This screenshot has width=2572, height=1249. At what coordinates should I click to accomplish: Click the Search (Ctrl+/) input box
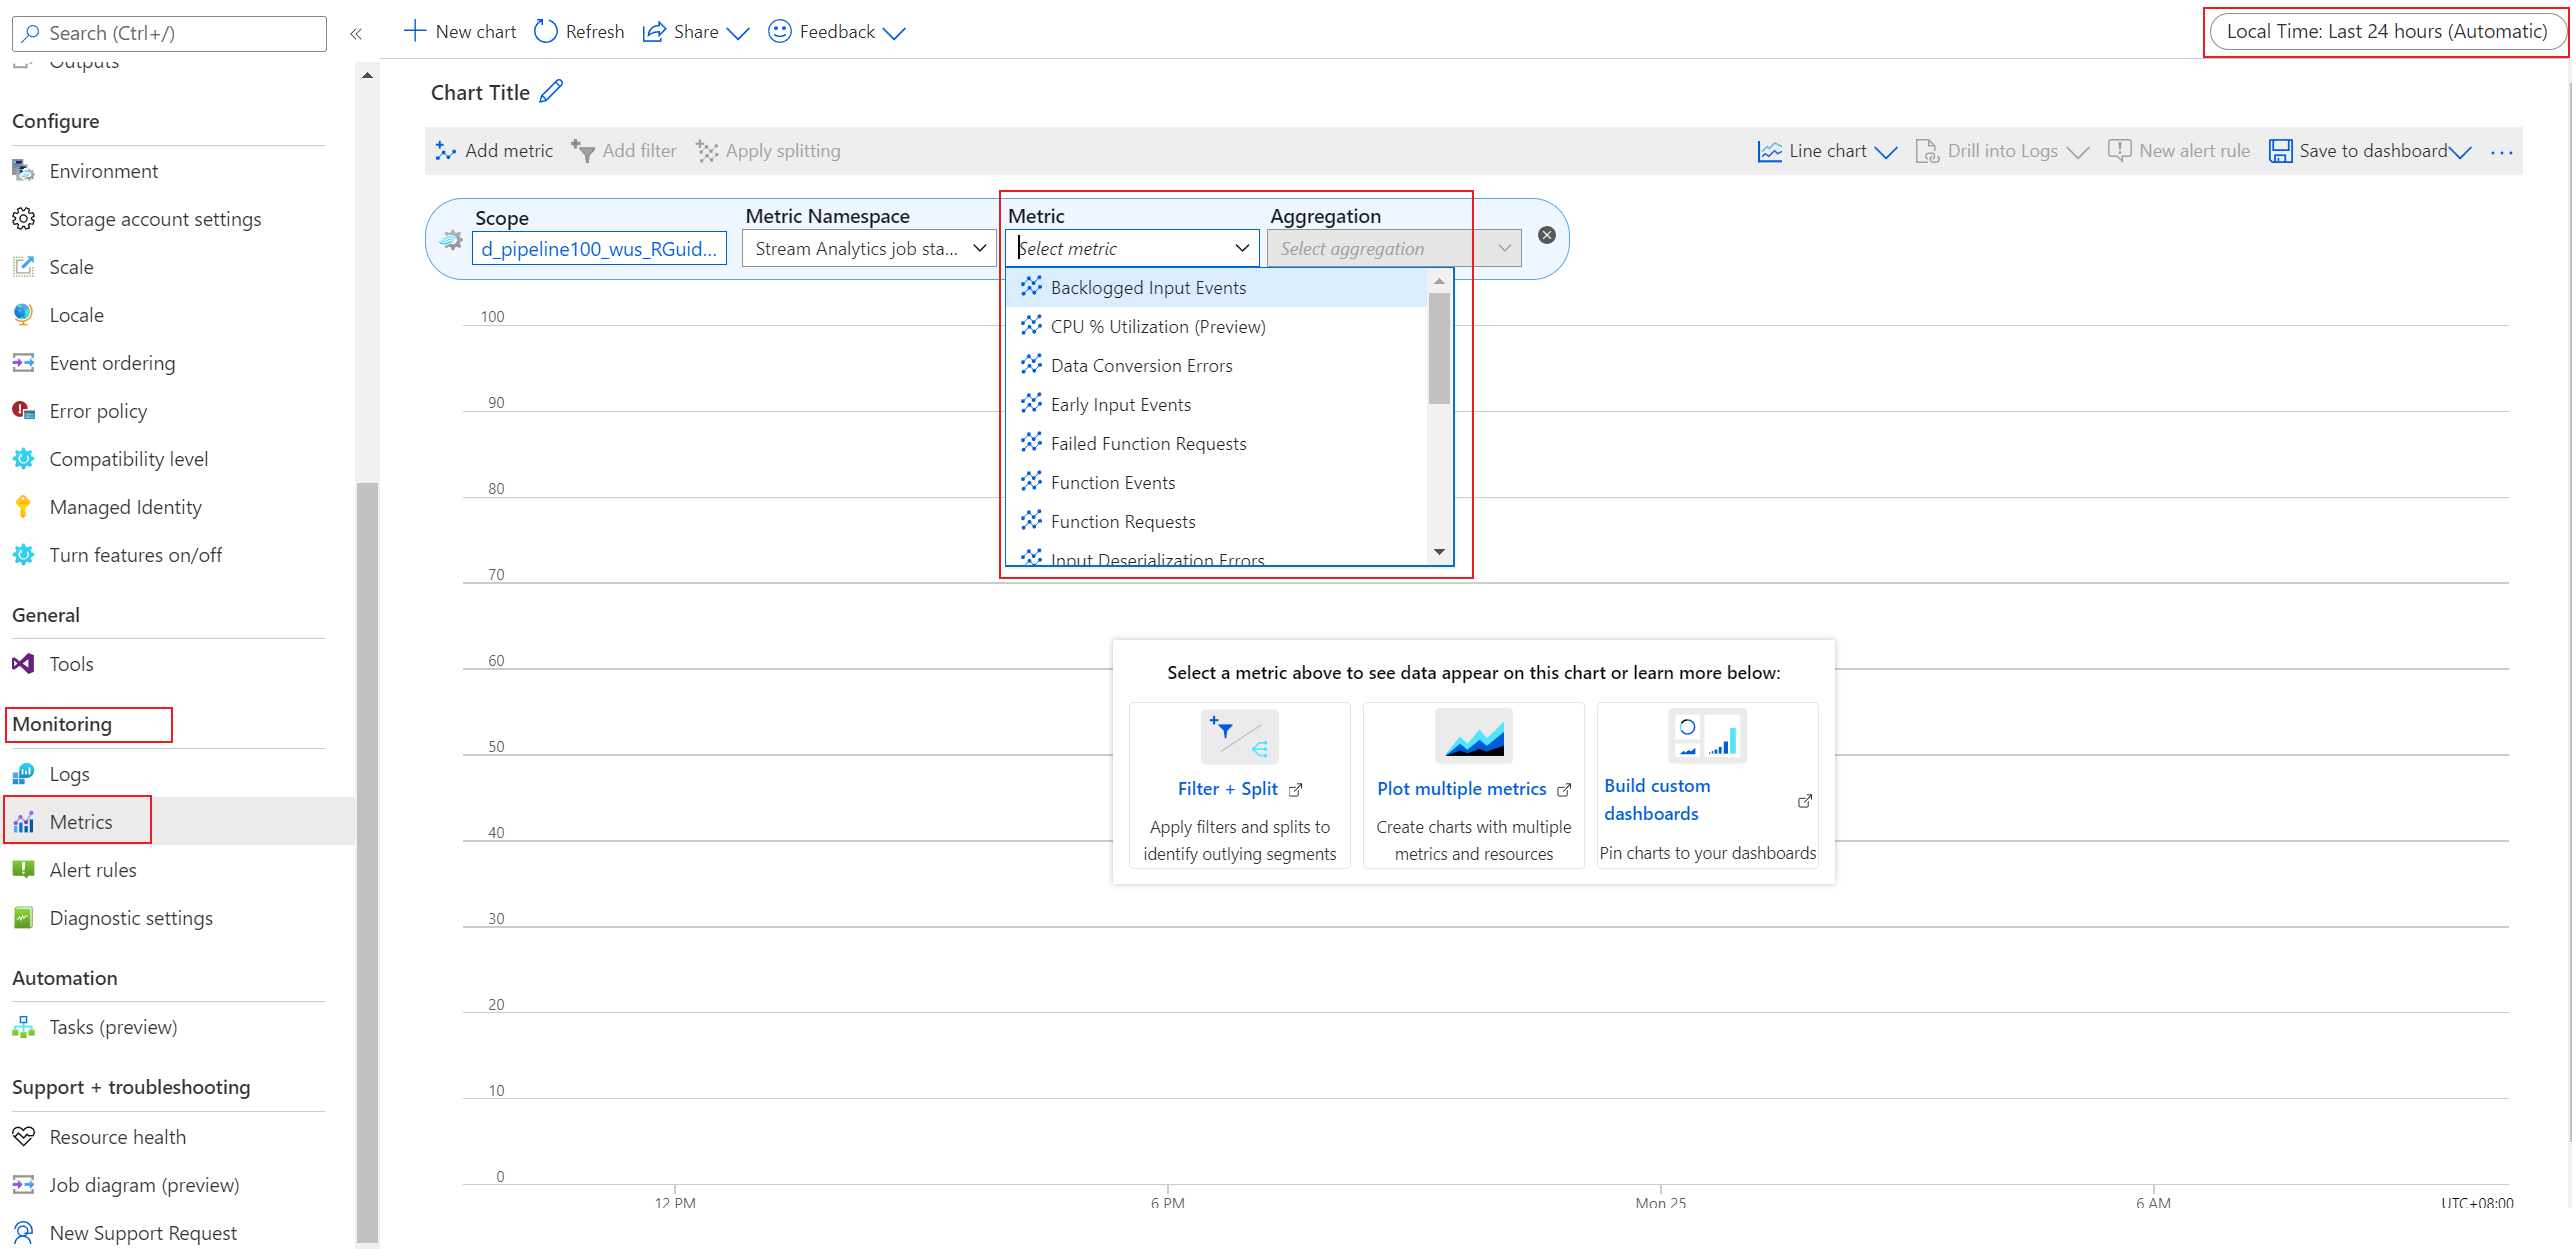click(170, 33)
